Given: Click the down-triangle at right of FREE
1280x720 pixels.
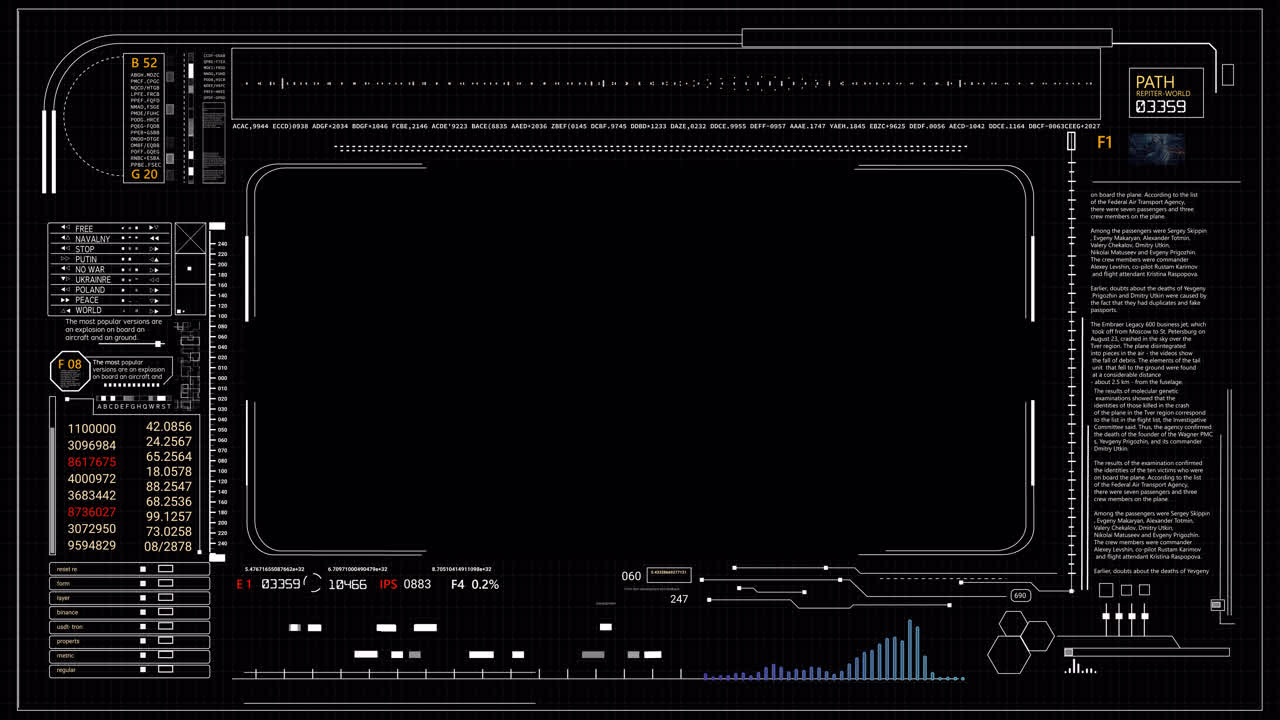Looking at the screenshot, I should coord(154,228).
